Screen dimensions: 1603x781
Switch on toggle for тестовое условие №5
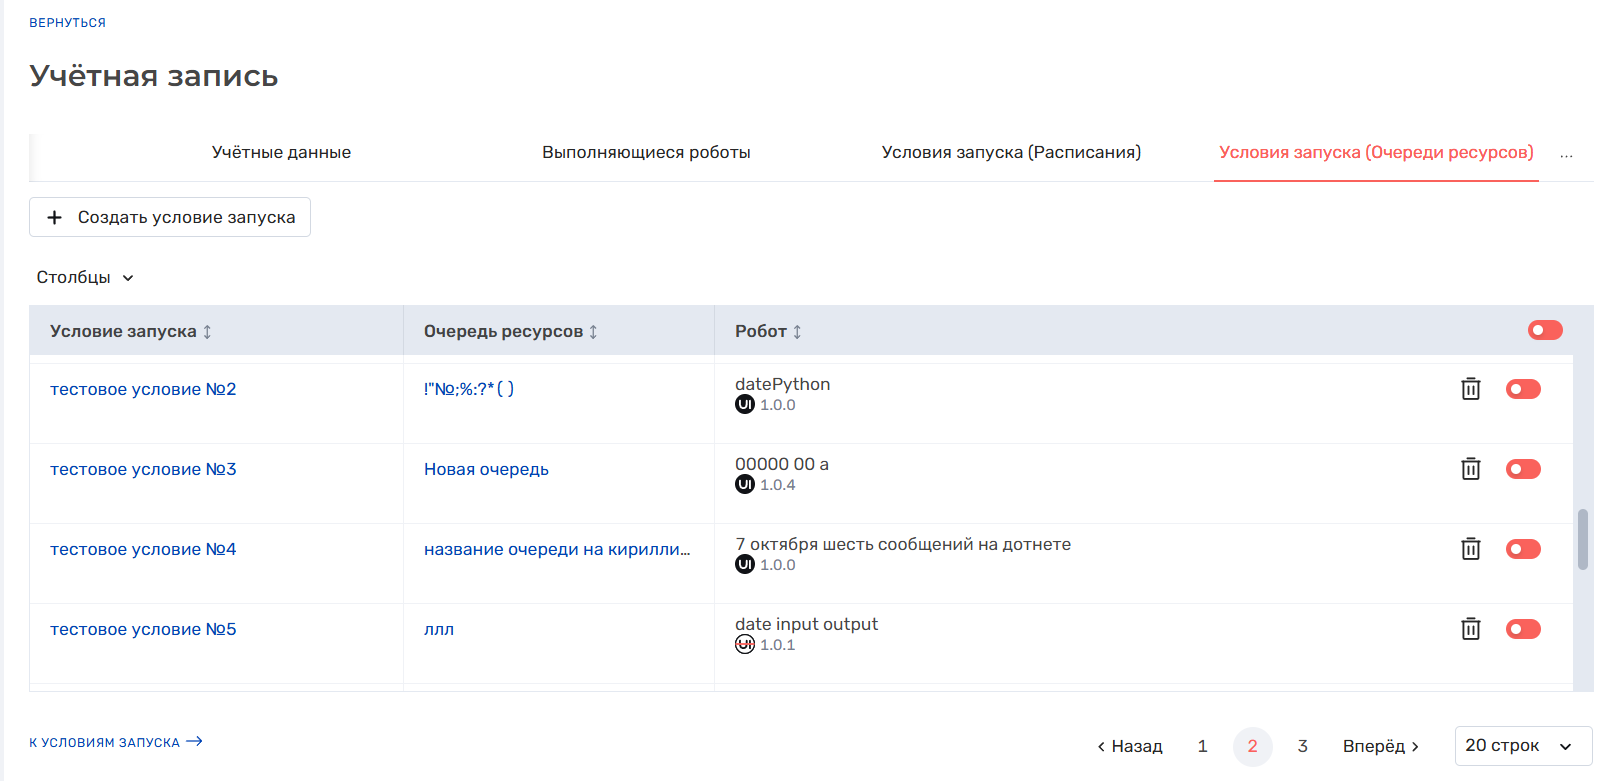pyautogui.click(x=1523, y=629)
